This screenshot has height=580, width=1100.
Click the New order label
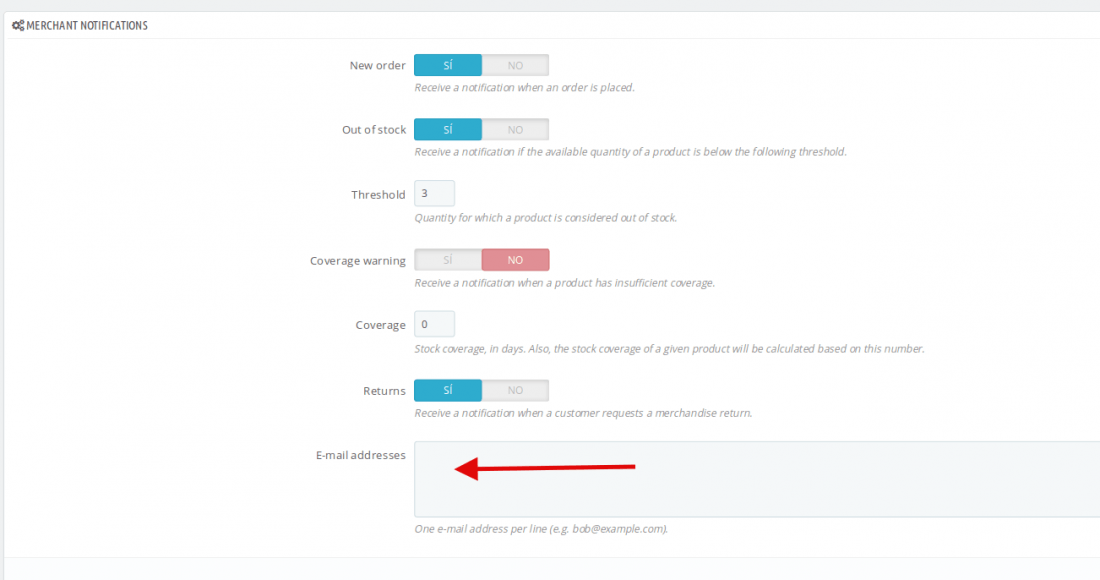tap(377, 65)
